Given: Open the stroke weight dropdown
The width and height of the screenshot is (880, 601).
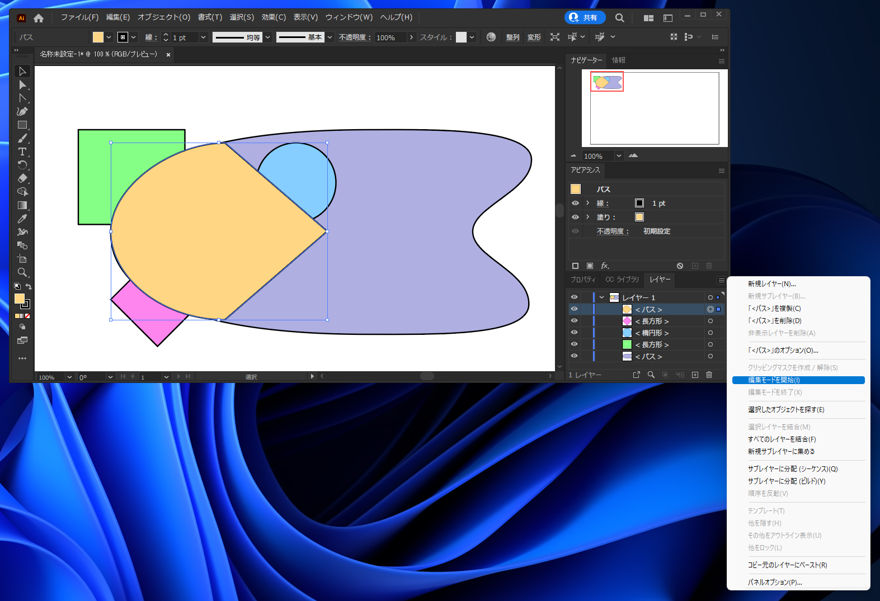Looking at the screenshot, I should 203,37.
